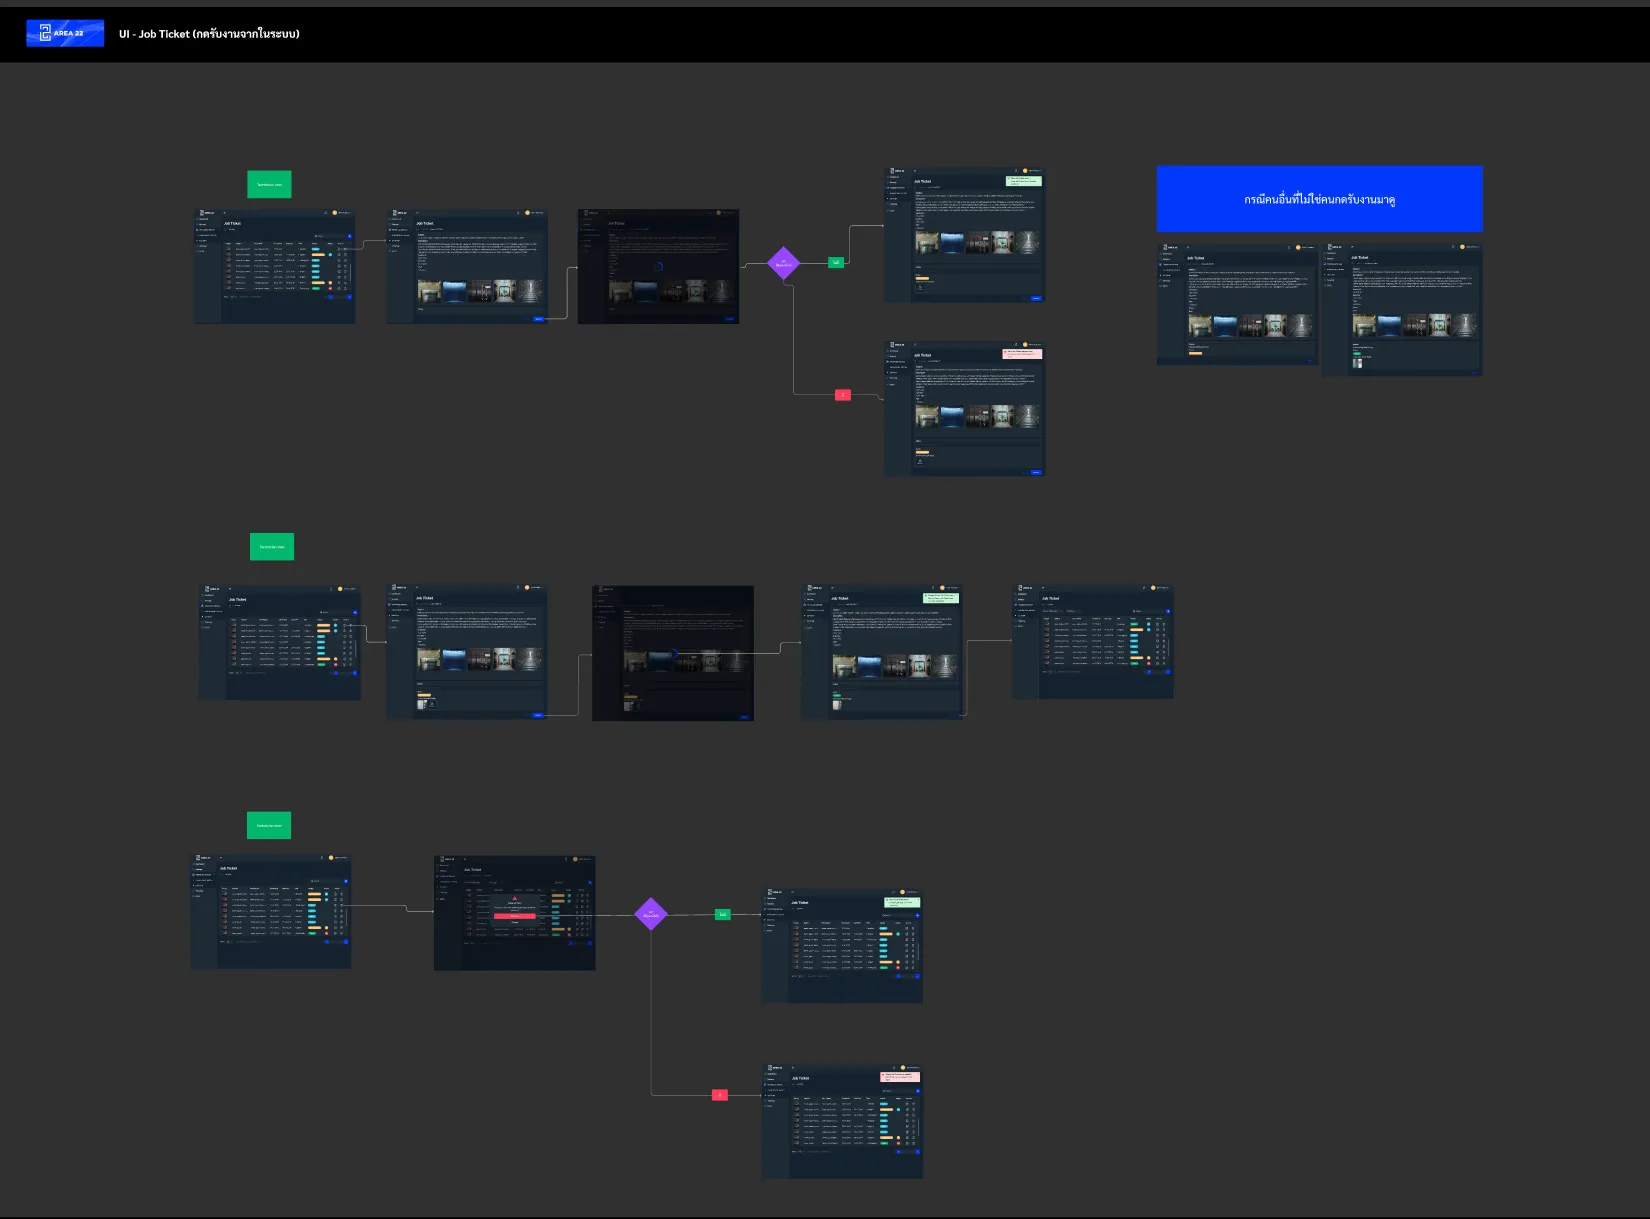Click red no-branch tag in first flow
The height and width of the screenshot is (1219, 1650).
843,395
